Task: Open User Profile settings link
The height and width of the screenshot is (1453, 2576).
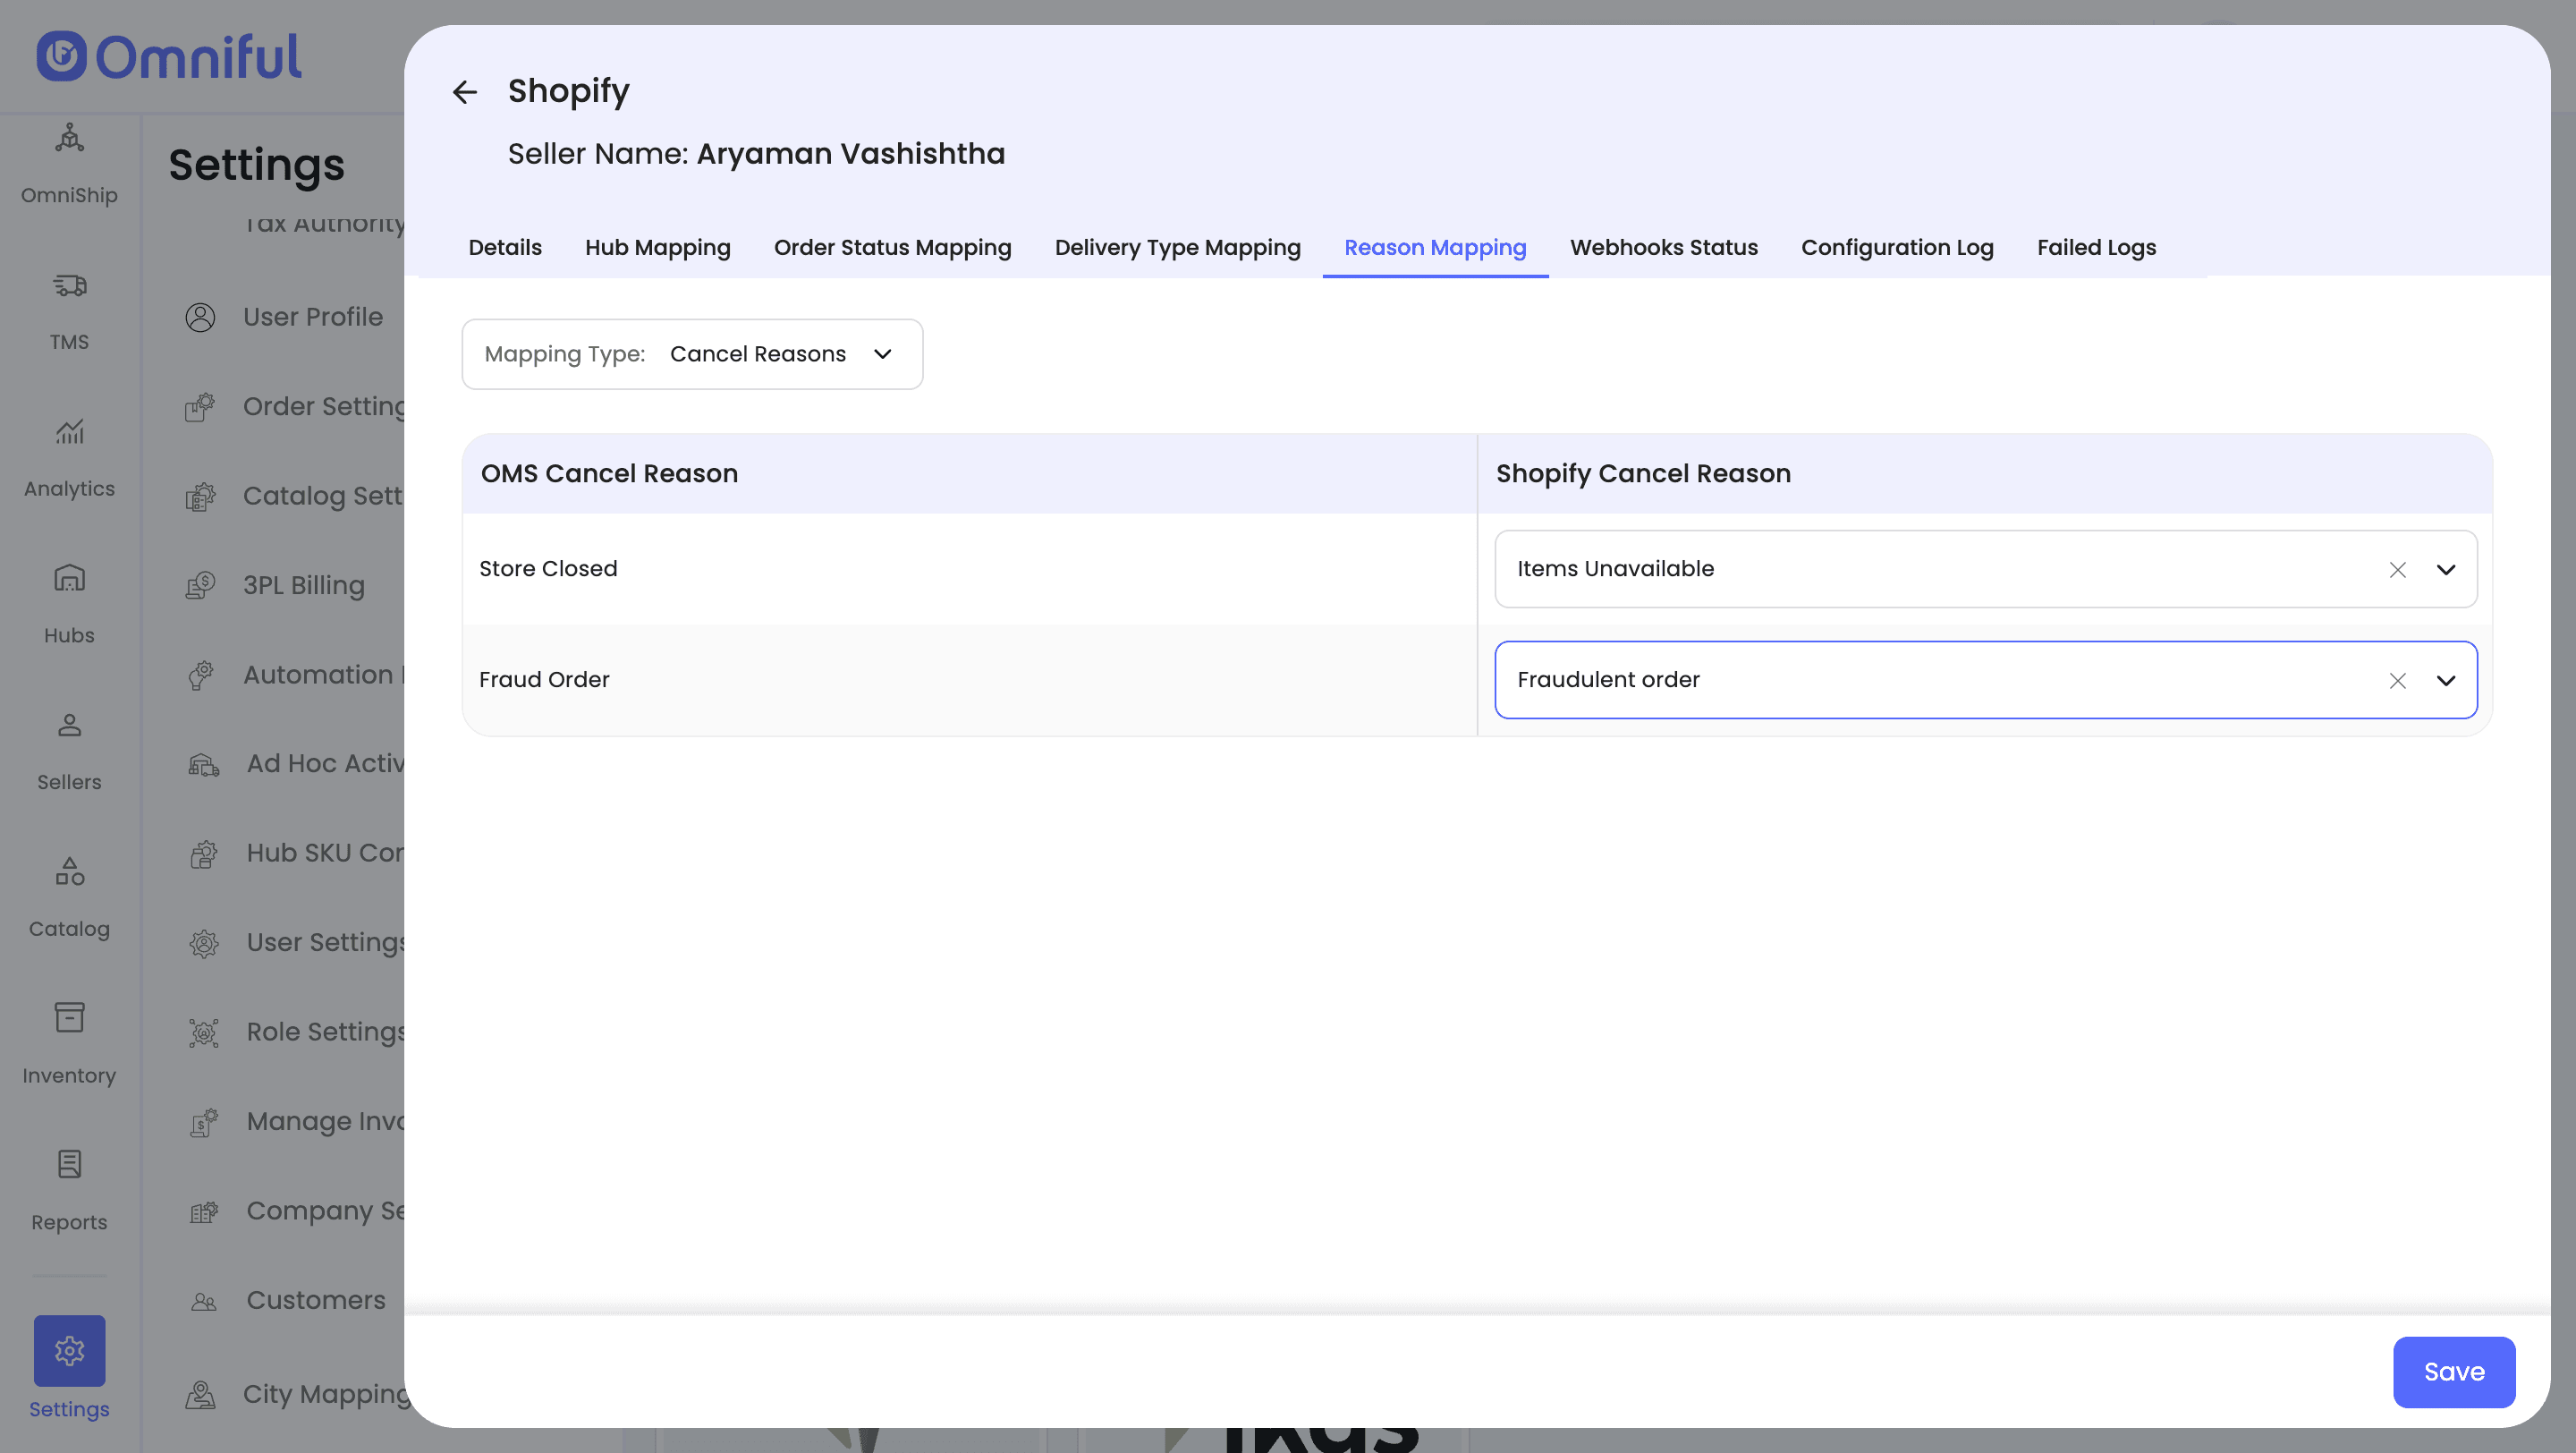Action: point(312,317)
